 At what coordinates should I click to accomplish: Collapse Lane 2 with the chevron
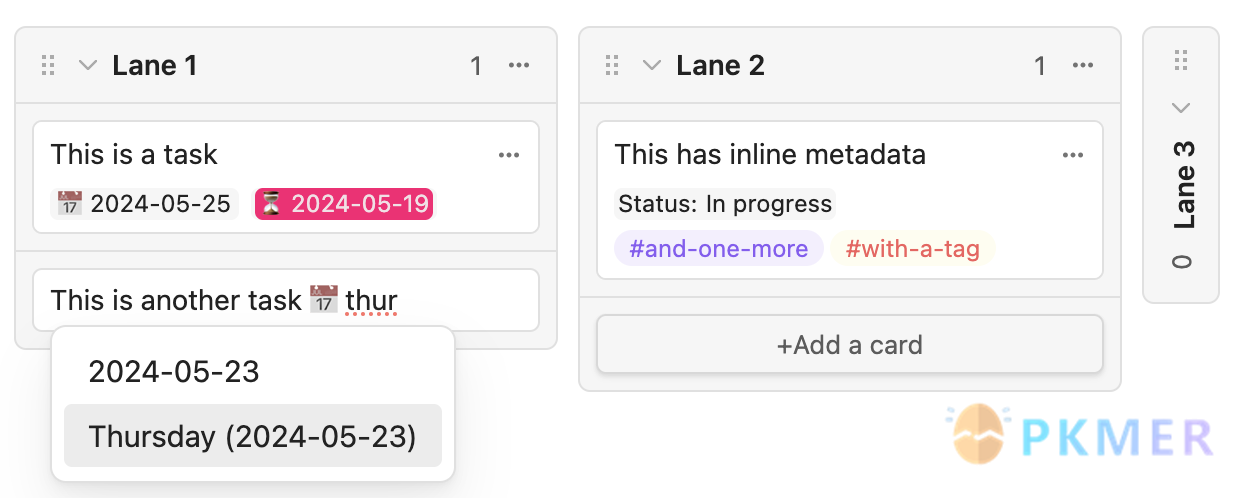652,66
